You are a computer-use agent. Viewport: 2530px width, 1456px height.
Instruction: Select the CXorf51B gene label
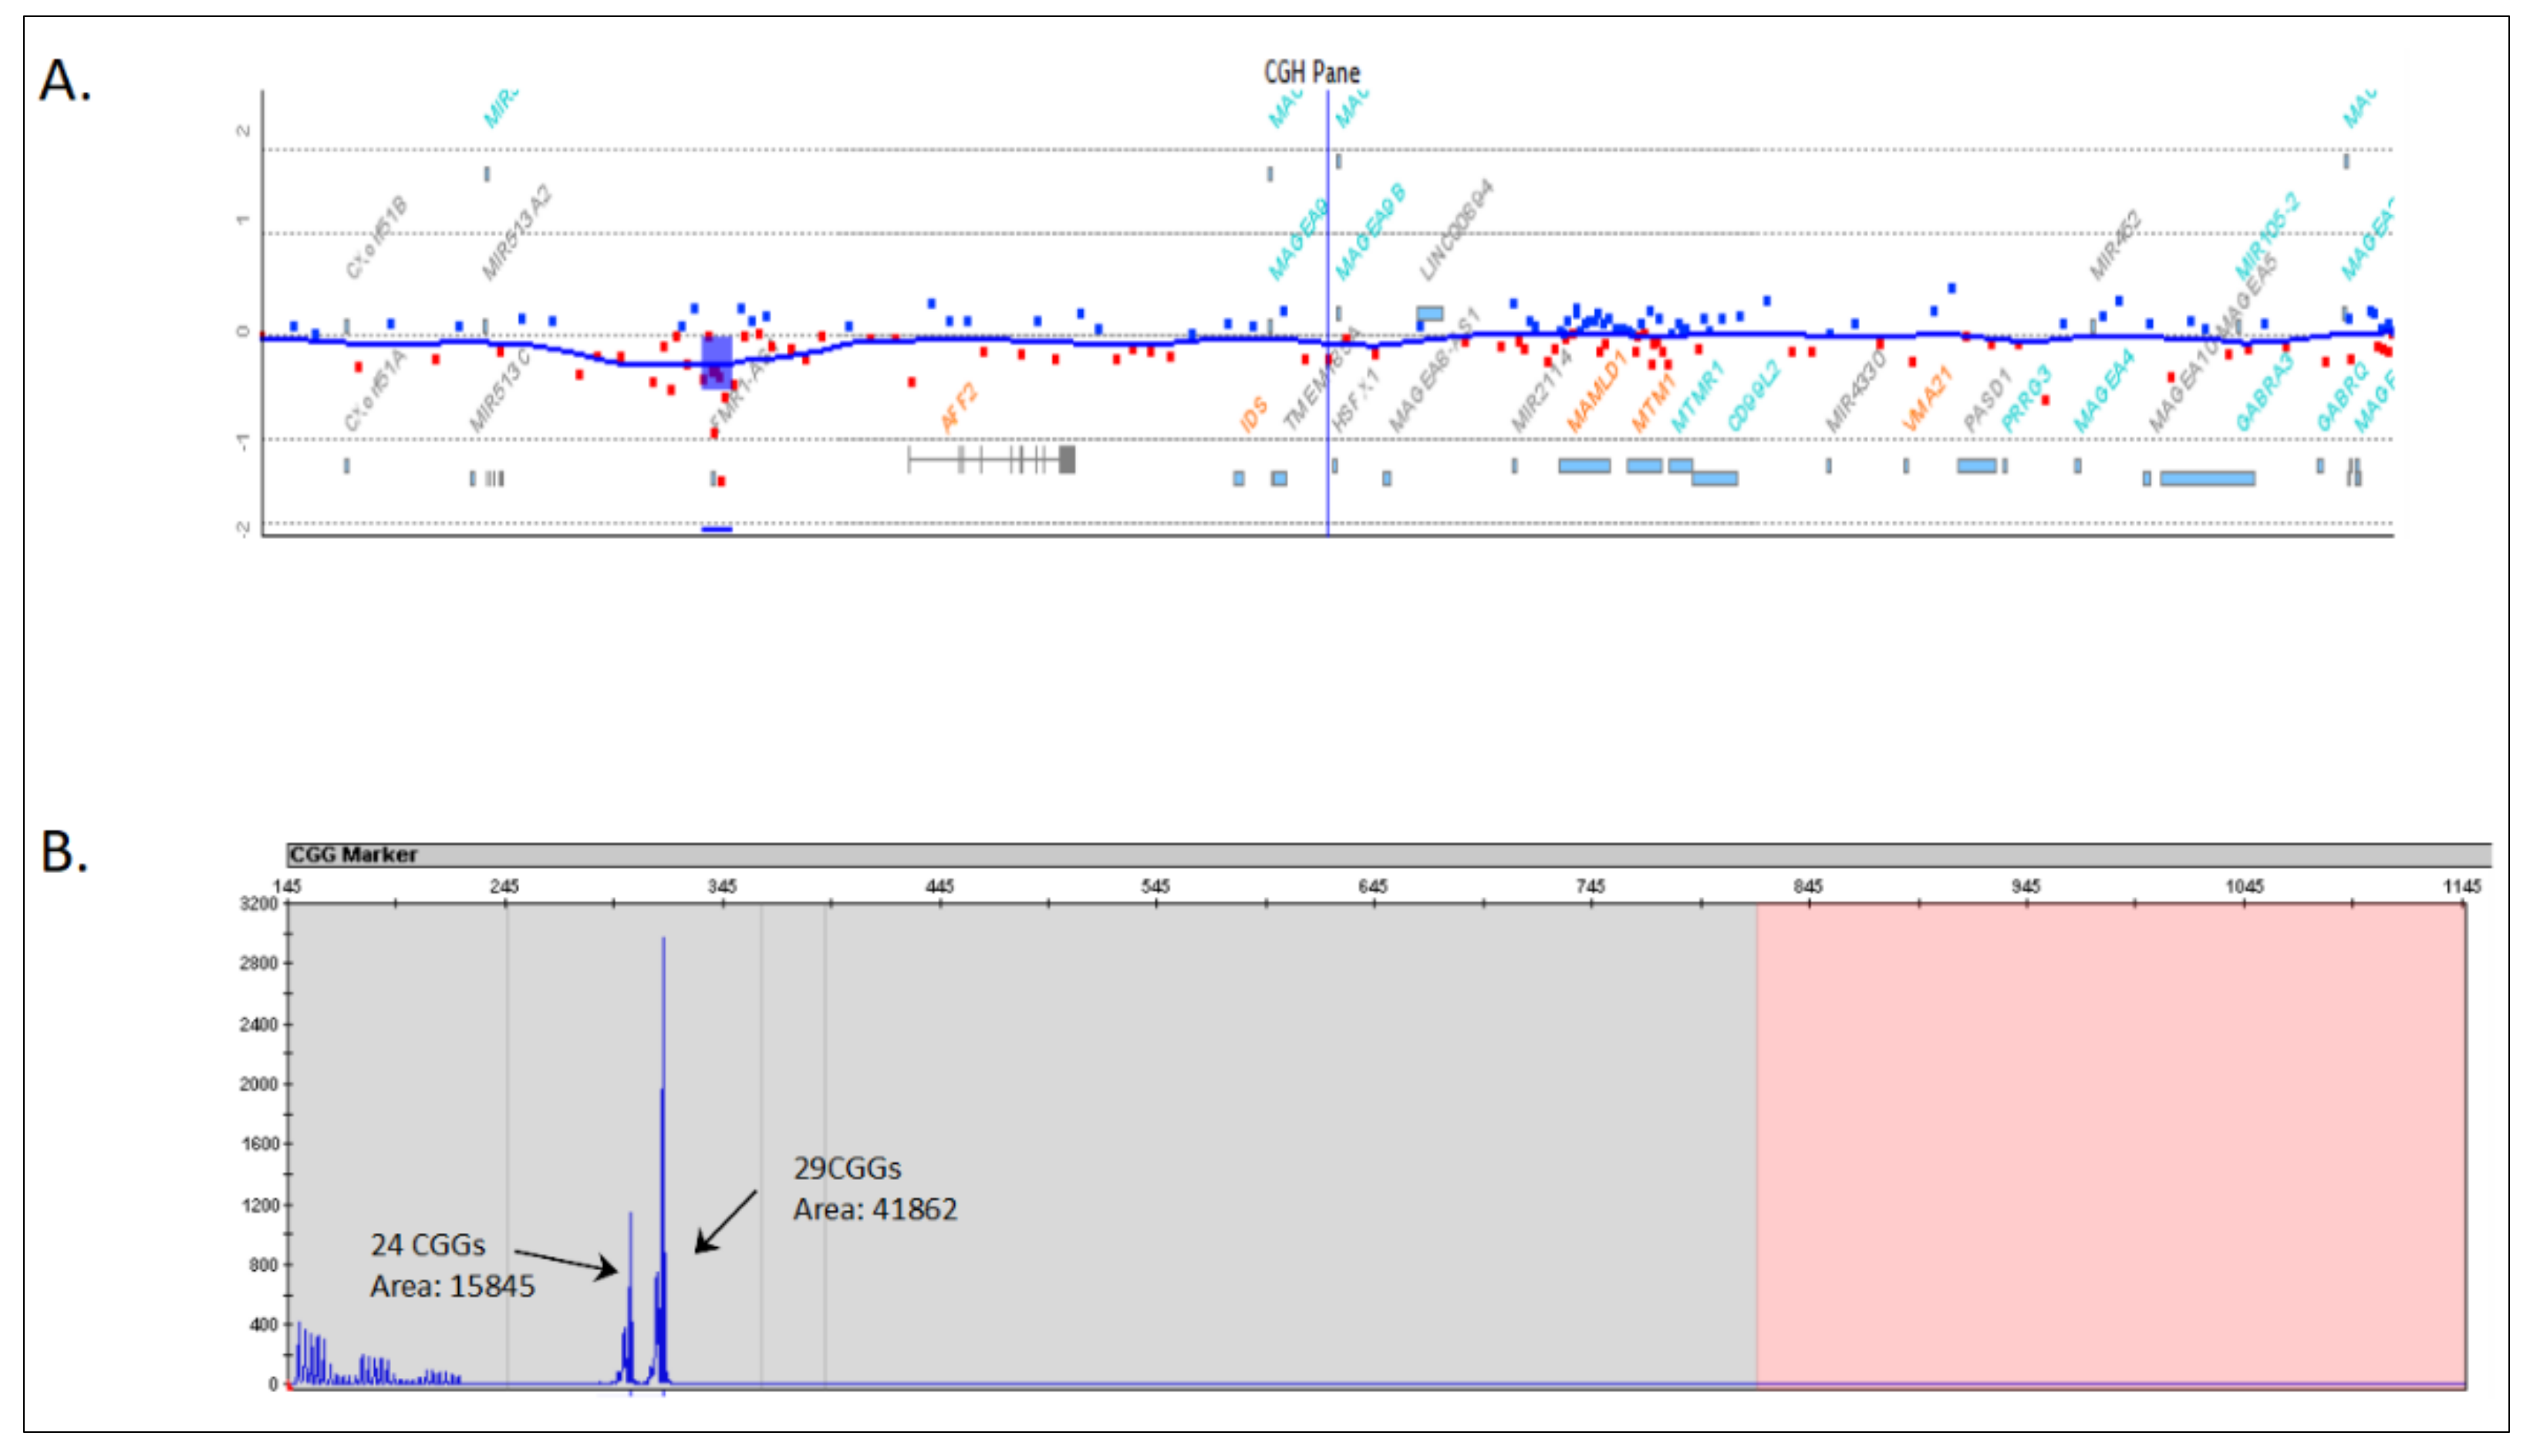click(x=376, y=238)
